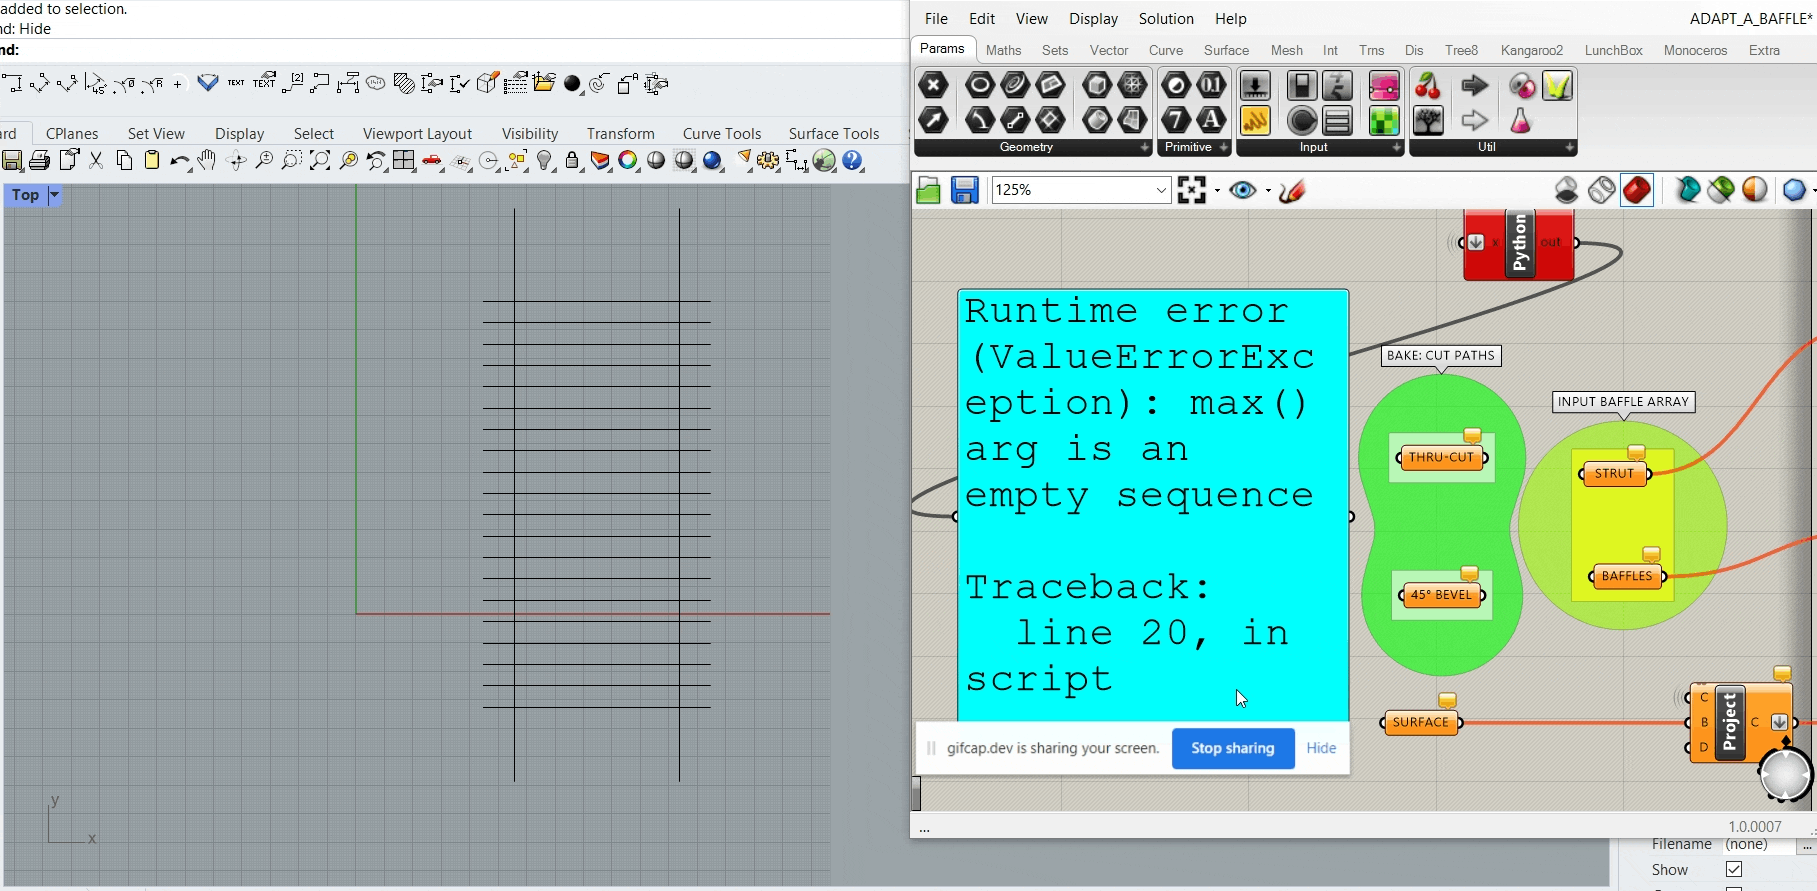Click the canvas compass navigation widget
The height and width of the screenshot is (891, 1817).
(x=1785, y=775)
